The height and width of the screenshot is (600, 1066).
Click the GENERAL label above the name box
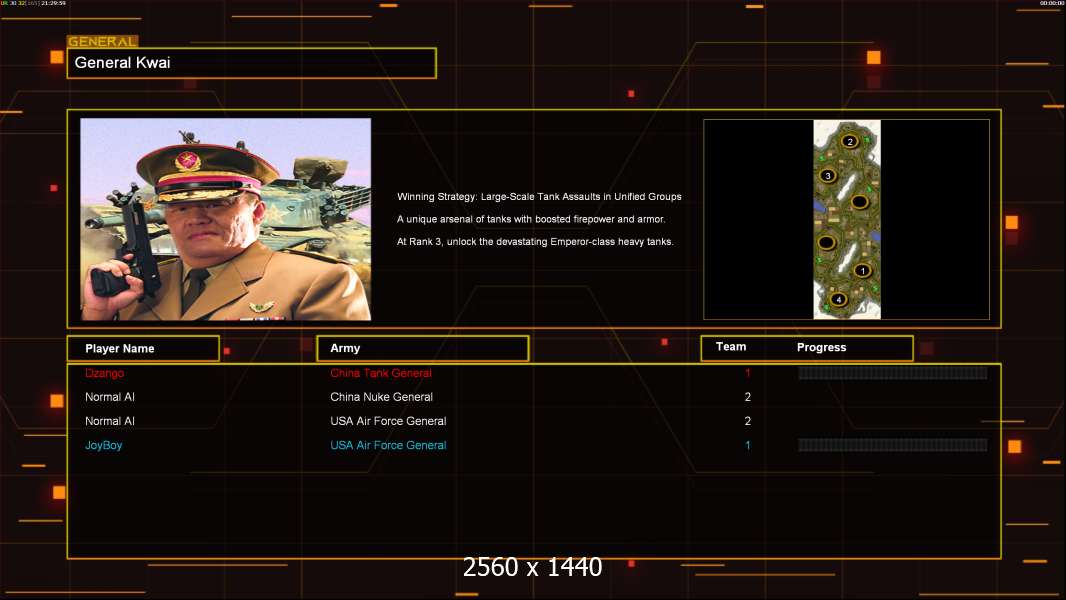pyautogui.click(x=103, y=41)
